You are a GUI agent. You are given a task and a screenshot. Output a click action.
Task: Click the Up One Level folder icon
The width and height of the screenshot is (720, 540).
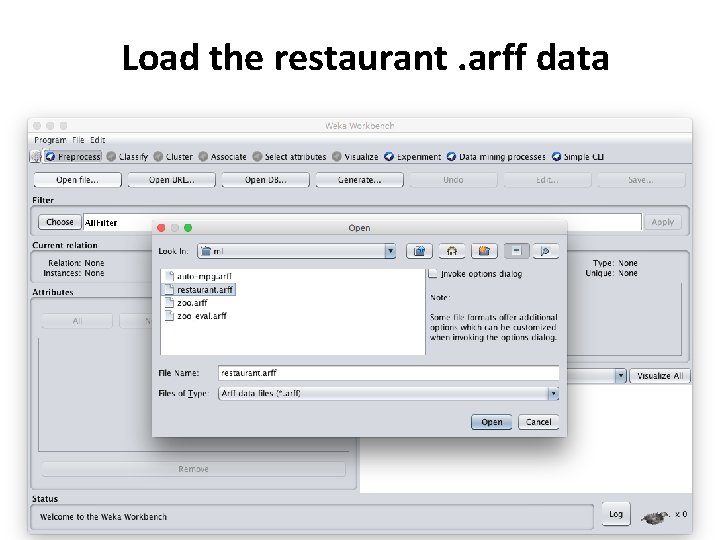[419, 251]
